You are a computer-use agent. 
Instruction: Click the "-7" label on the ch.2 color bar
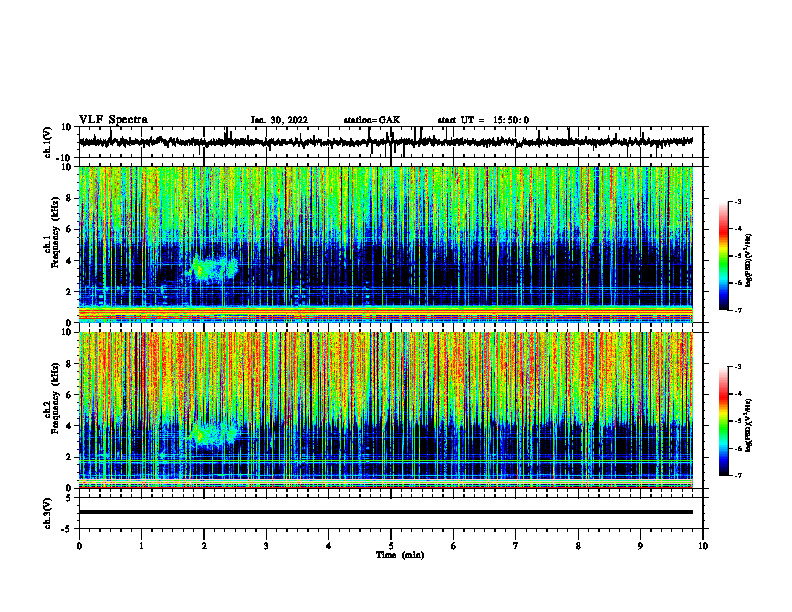pyautogui.click(x=737, y=476)
